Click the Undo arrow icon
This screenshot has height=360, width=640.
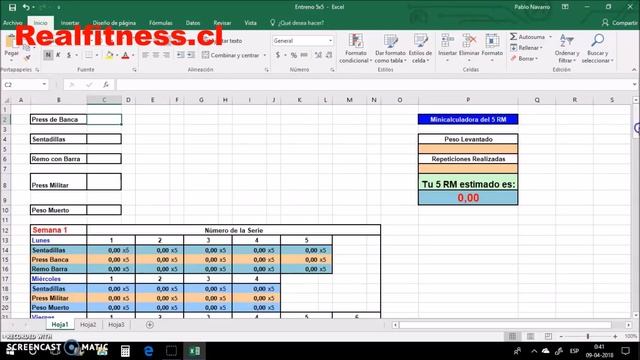click(x=26, y=7)
